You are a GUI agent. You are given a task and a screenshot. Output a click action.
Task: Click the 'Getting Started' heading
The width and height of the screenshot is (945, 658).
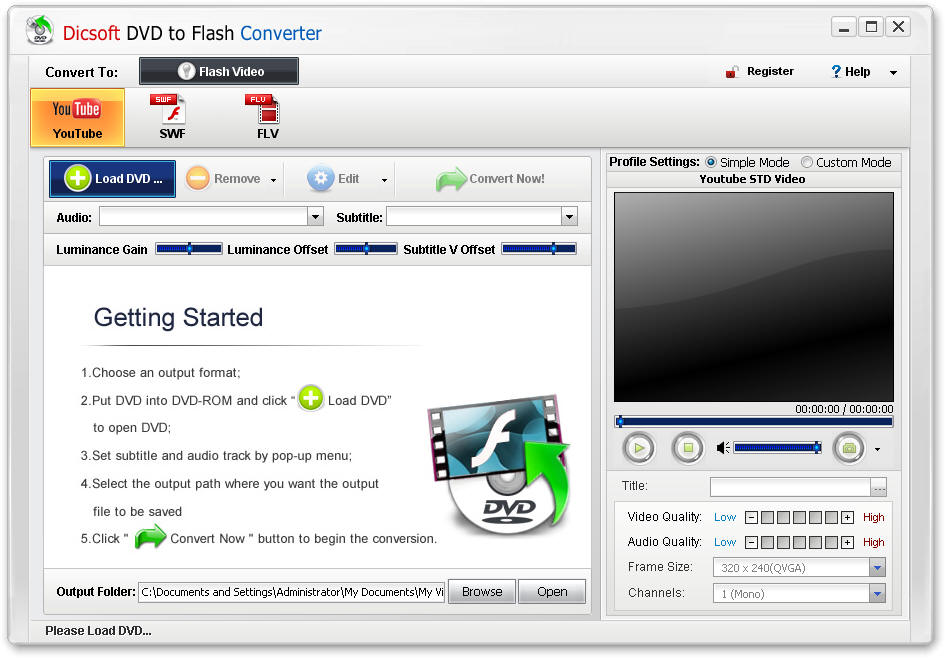178,317
